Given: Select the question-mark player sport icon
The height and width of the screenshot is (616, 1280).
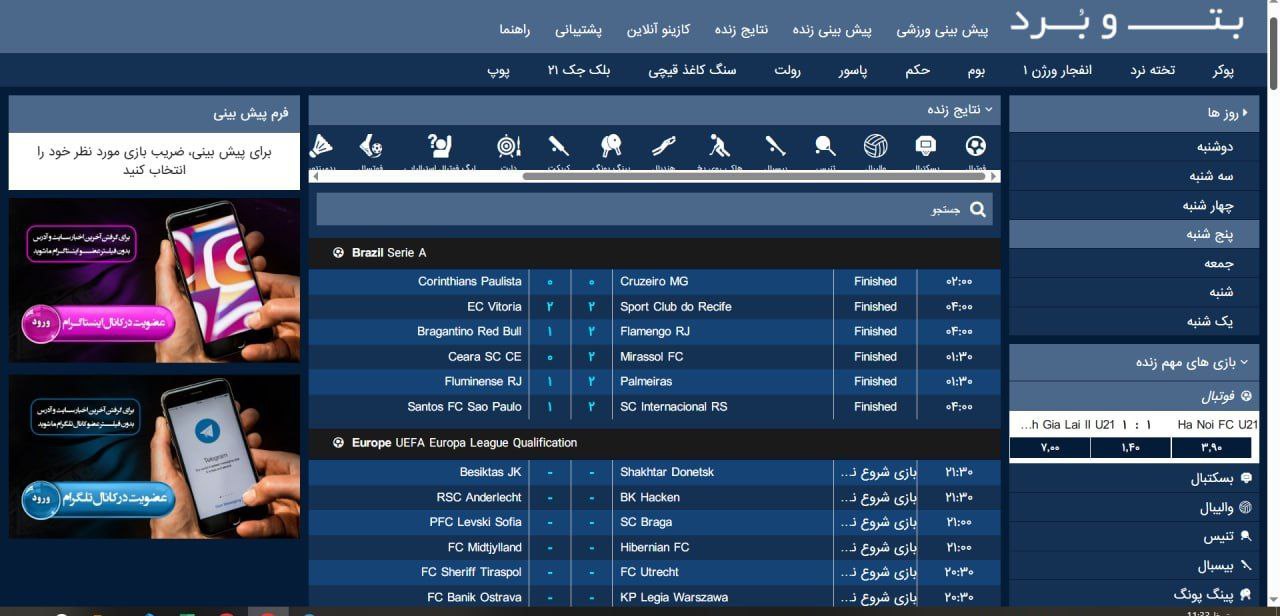Looking at the screenshot, I should coord(439,147).
